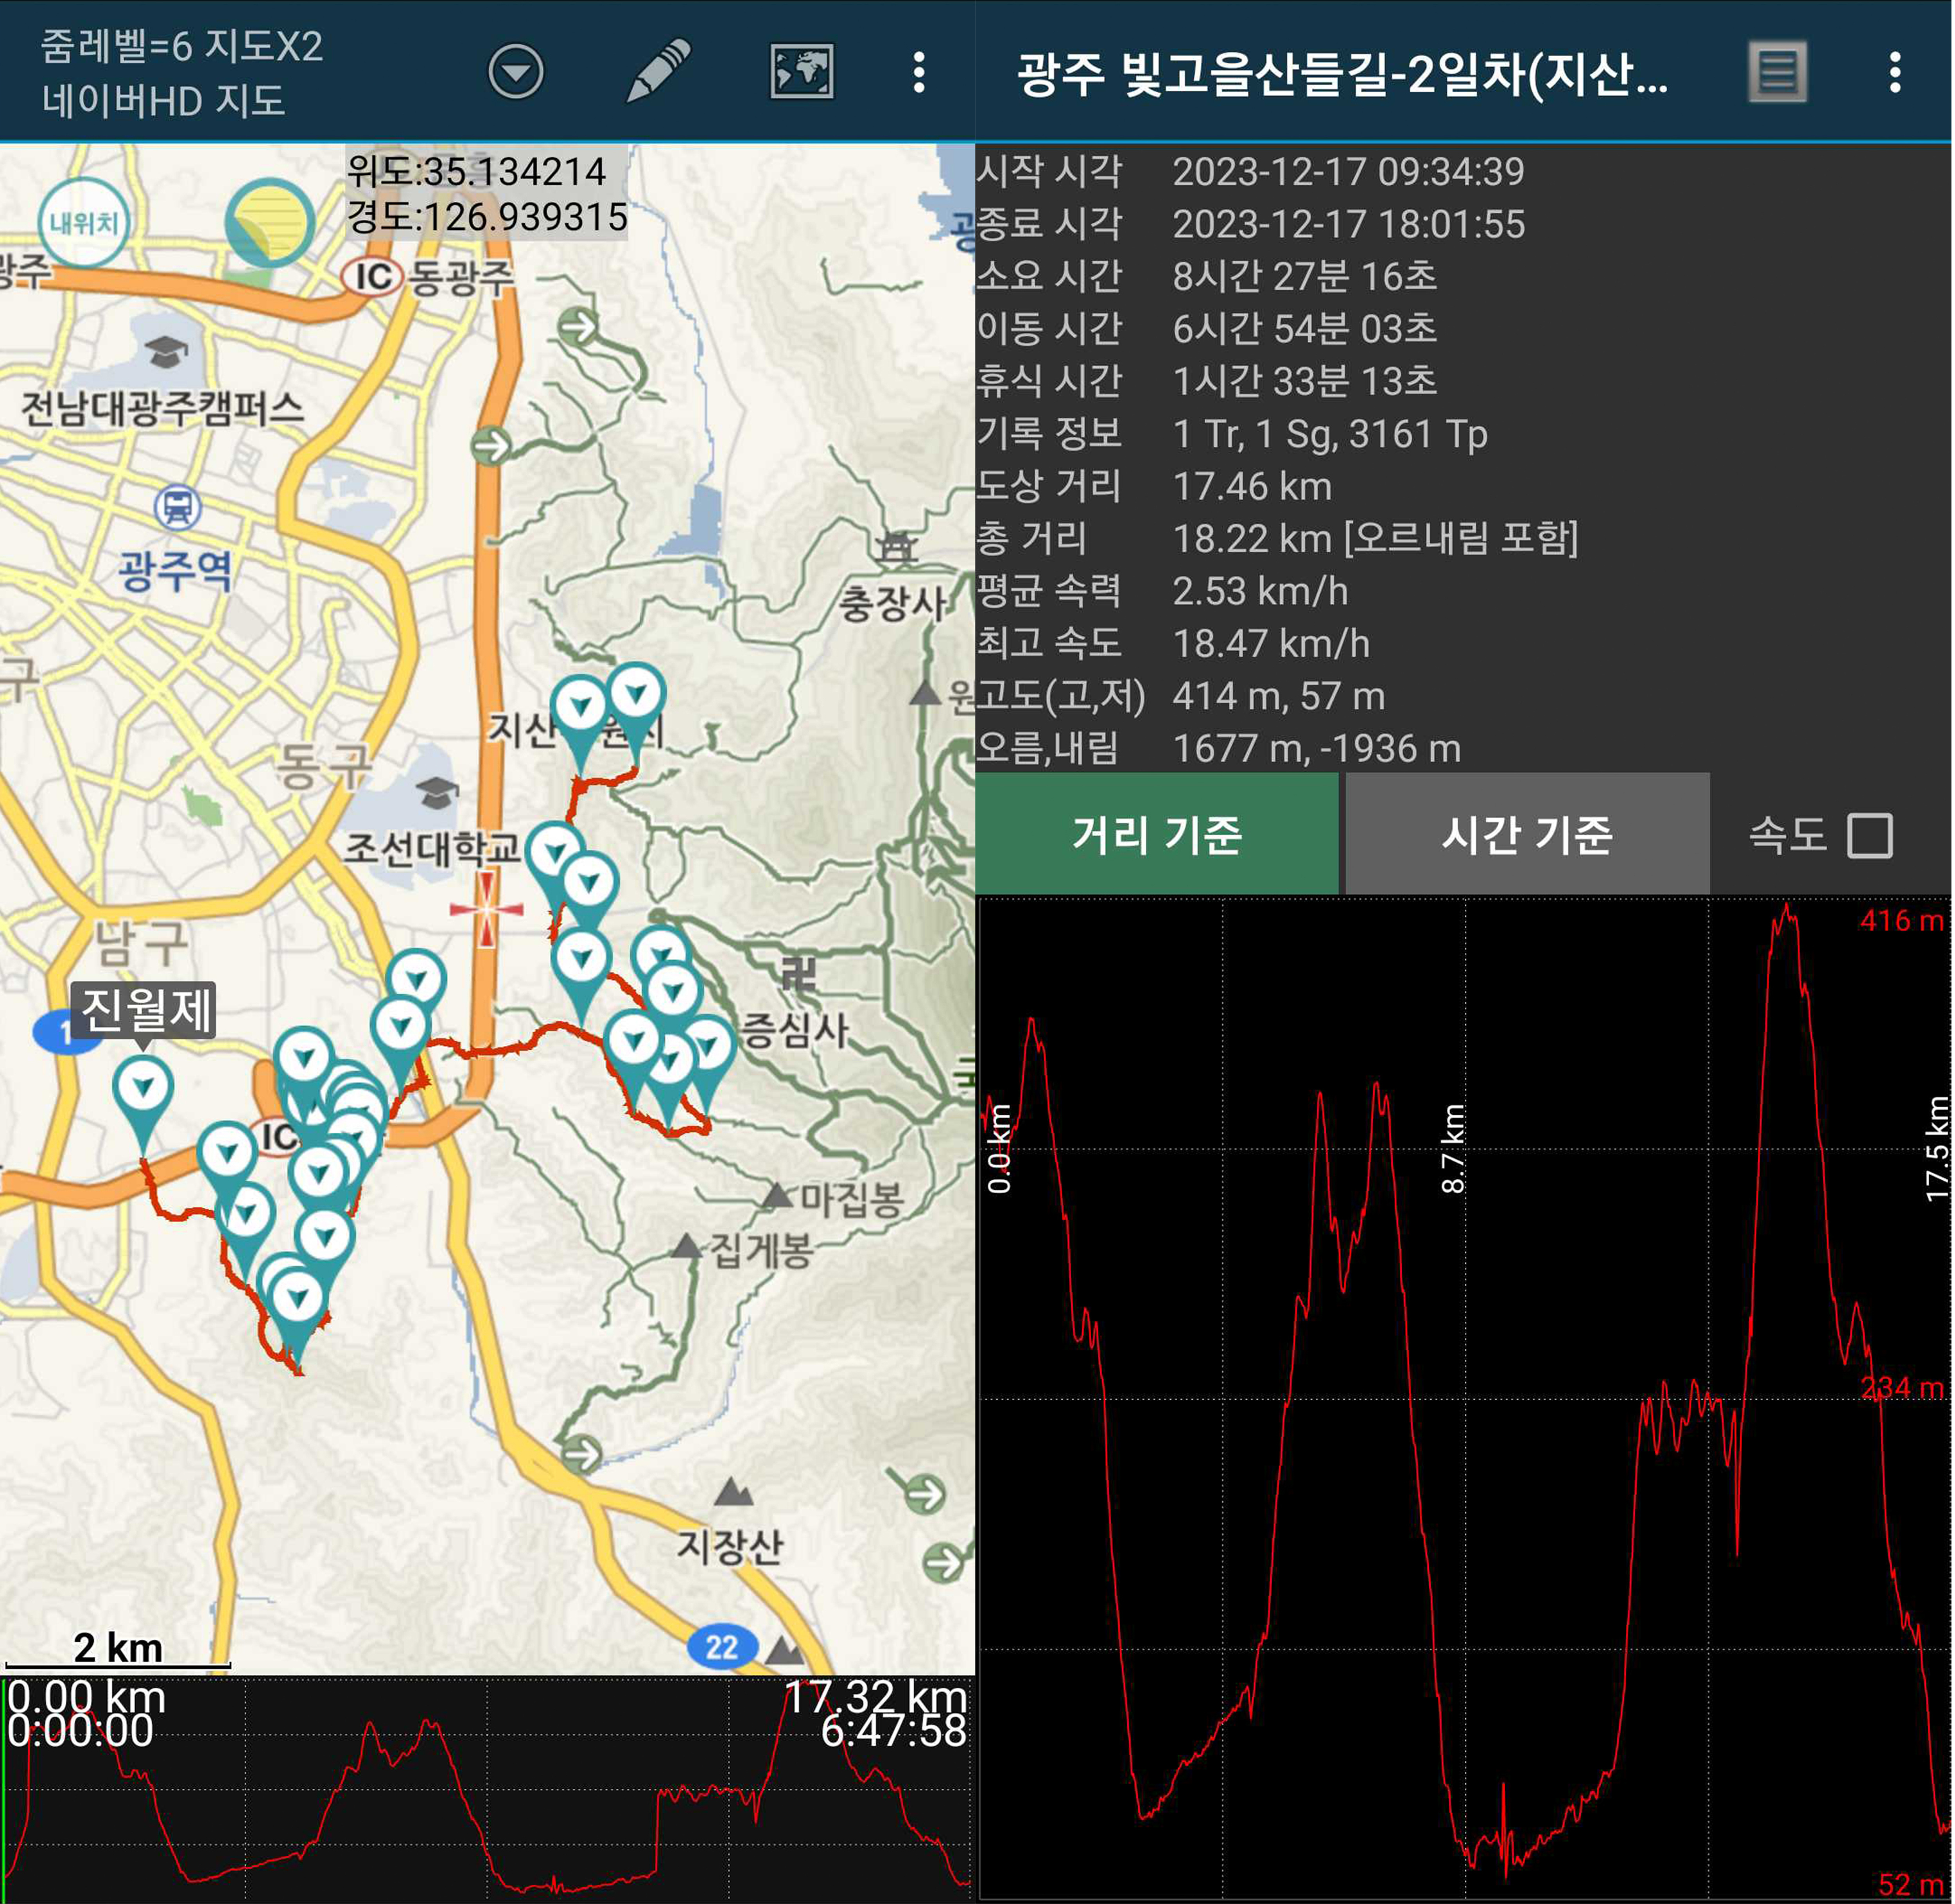The image size is (1955, 1904).
Task: Tap the 전남대광주캠퍼스 school icon
Action: 166,351
